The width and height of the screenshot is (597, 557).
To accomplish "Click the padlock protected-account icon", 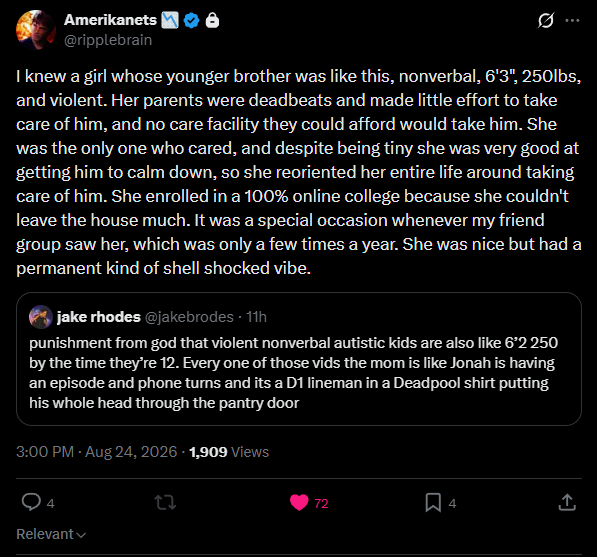I will [212, 21].
